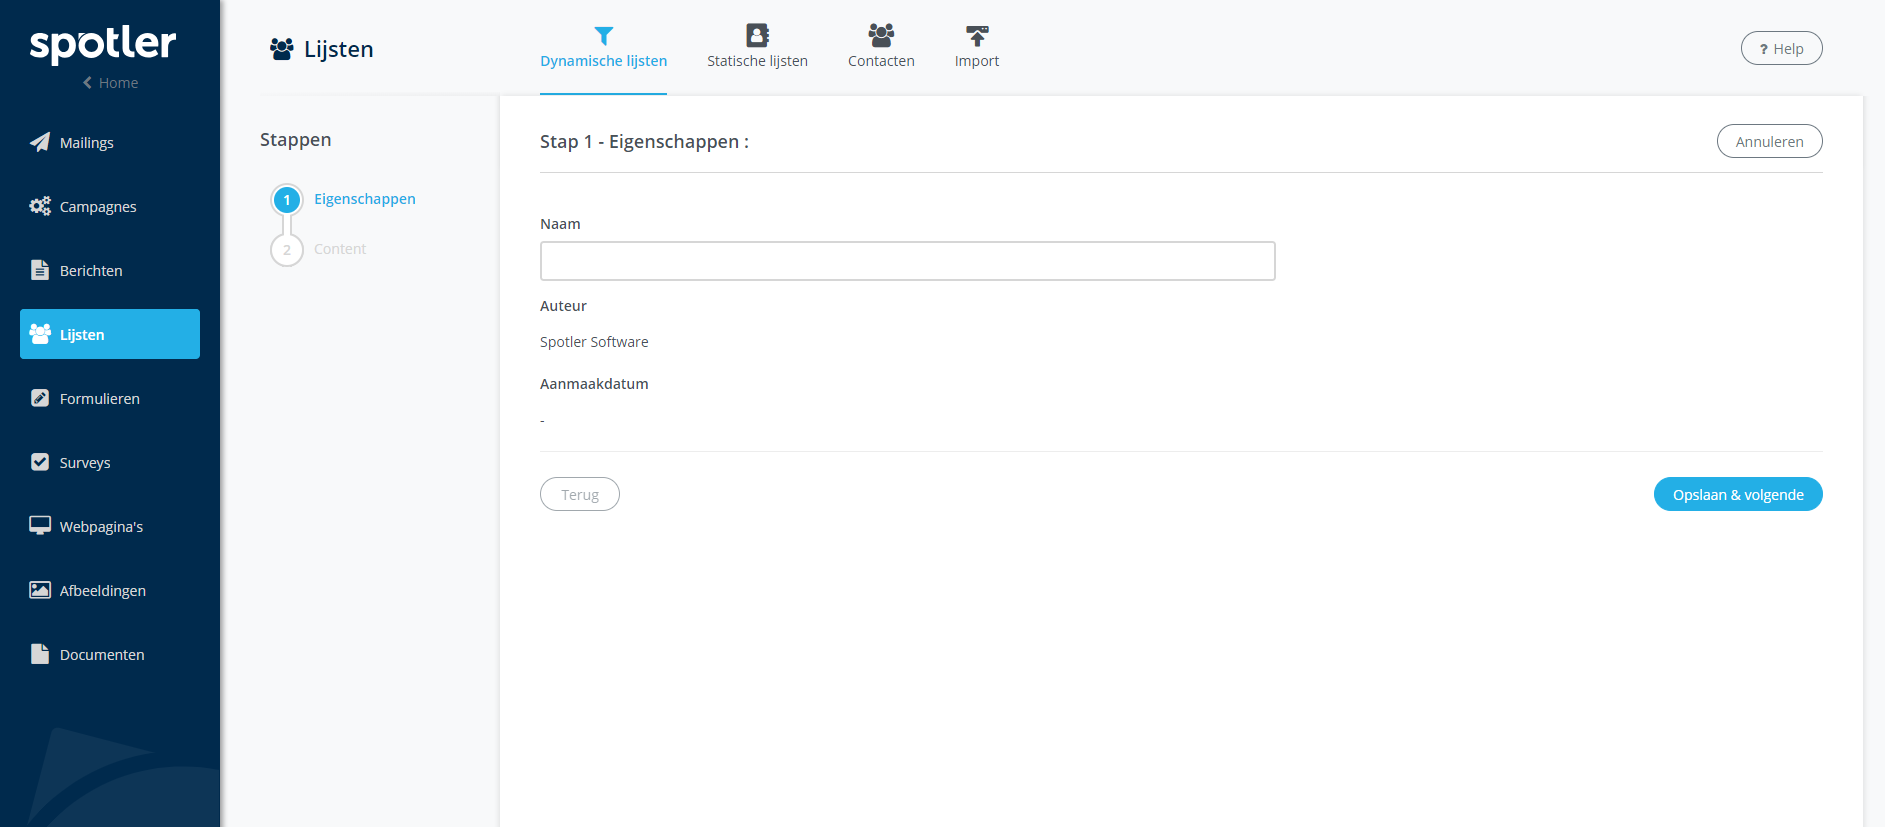Image resolution: width=1885 pixels, height=827 pixels.
Task: Go back via the Home link
Action: click(111, 83)
